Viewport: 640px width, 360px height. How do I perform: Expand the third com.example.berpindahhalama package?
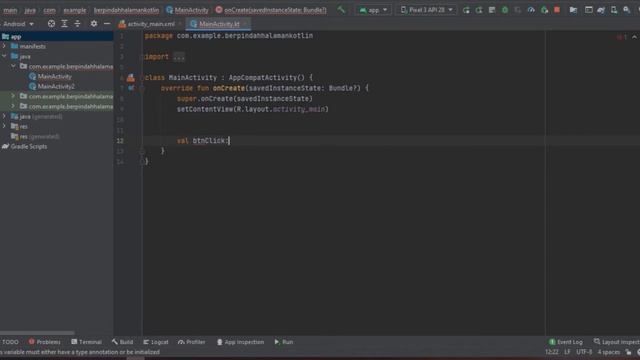pyautogui.click(x=13, y=106)
